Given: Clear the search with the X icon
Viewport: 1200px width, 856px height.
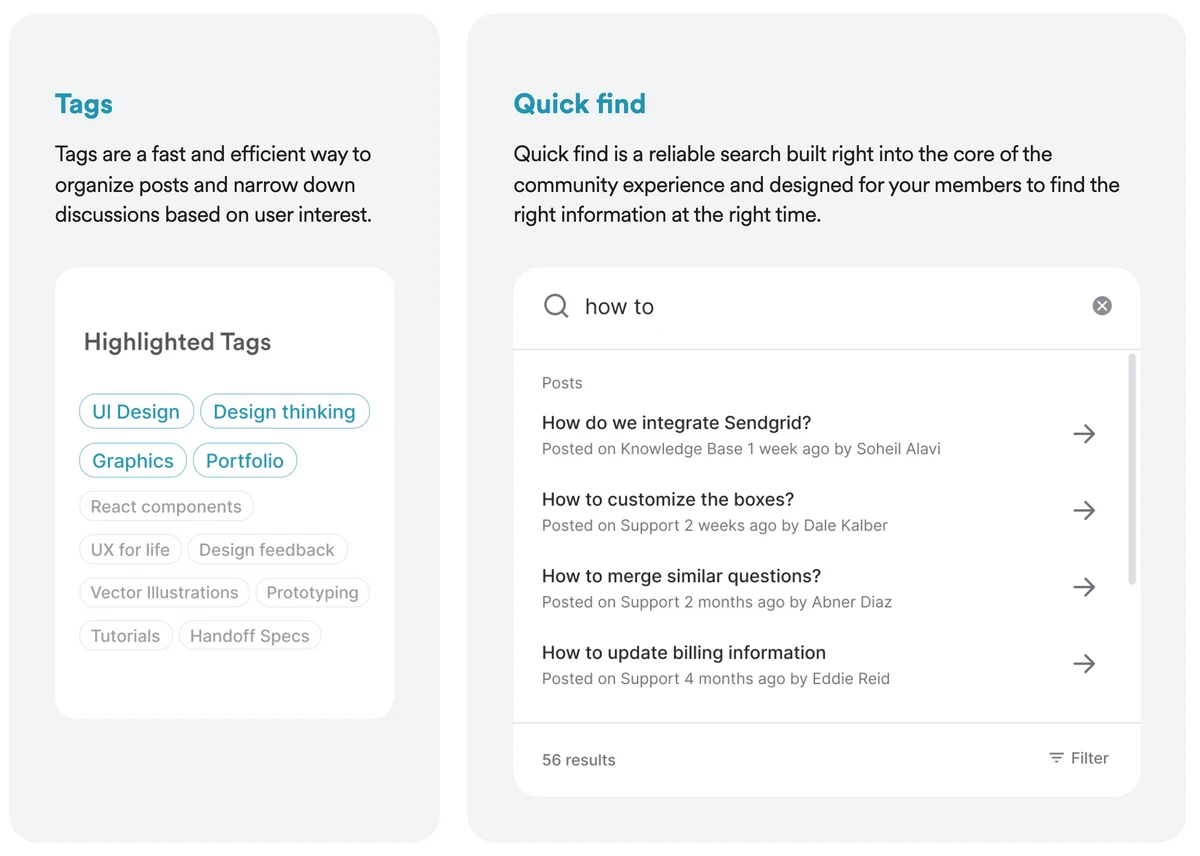Looking at the screenshot, I should pos(1102,306).
